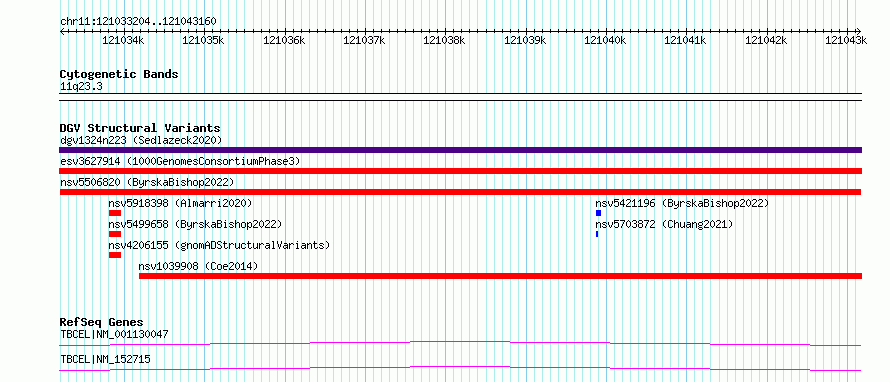
Task: Open nsv4206155 gnomADStructuralVariants label
Action: 219,245
